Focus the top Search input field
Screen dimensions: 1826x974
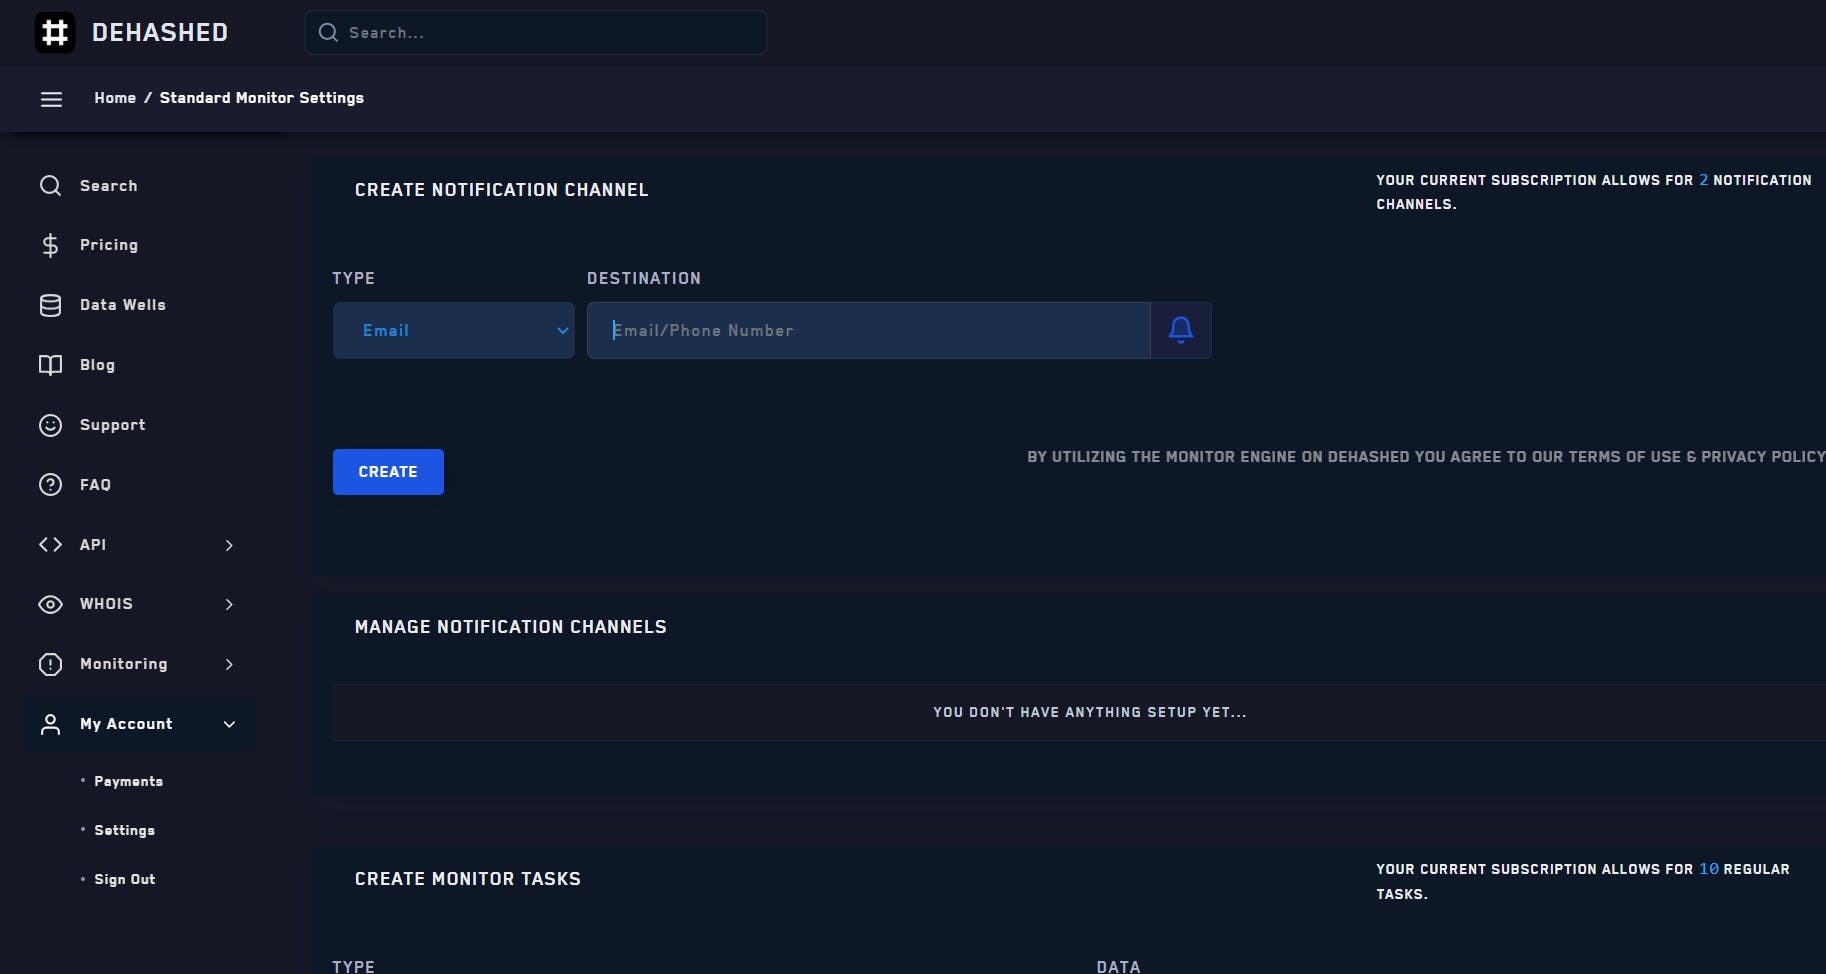pyautogui.click(x=536, y=33)
